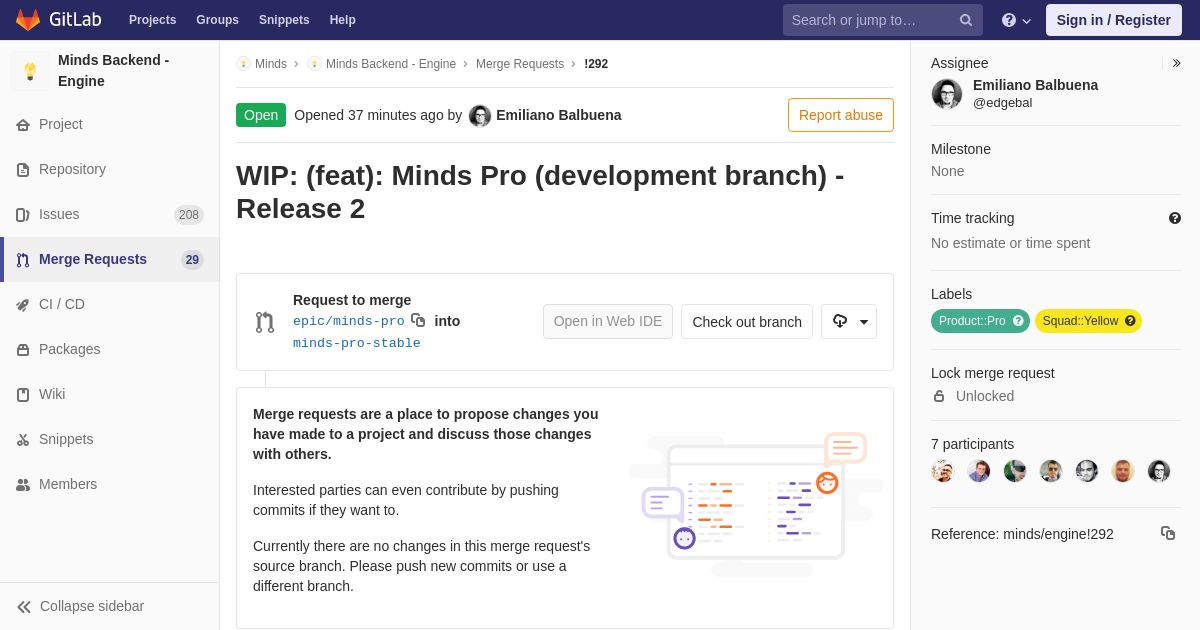Copy the source branch name icon
Screen dimensions: 1200x630
pyautogui.click(x=418, y=320)
